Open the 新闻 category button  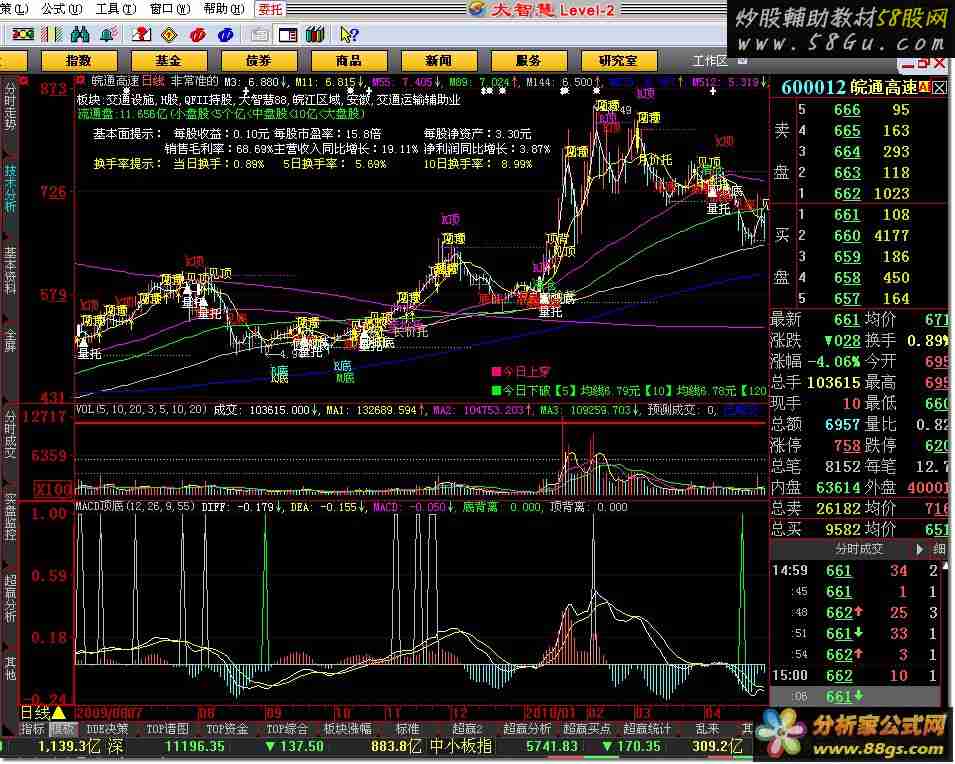[x=439, y=60]
